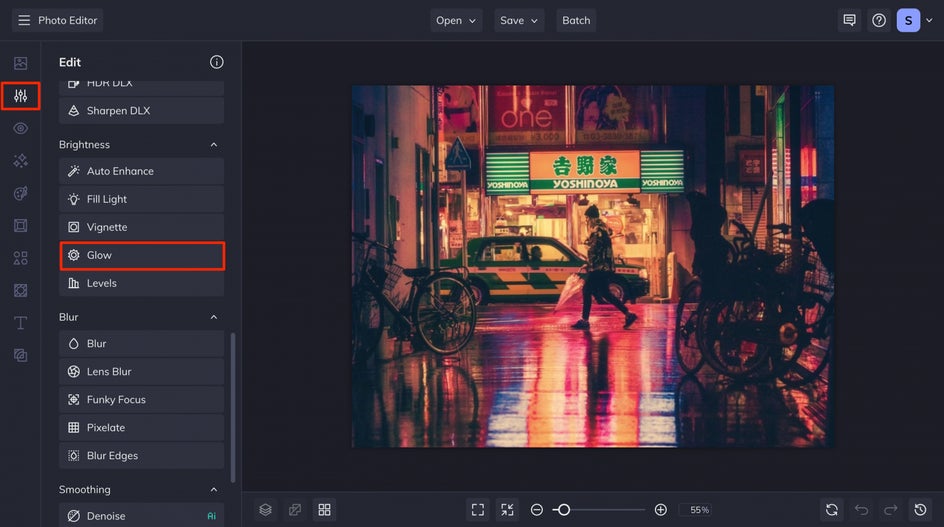Open the Frames sidebar icon

(x=20, y=226)
